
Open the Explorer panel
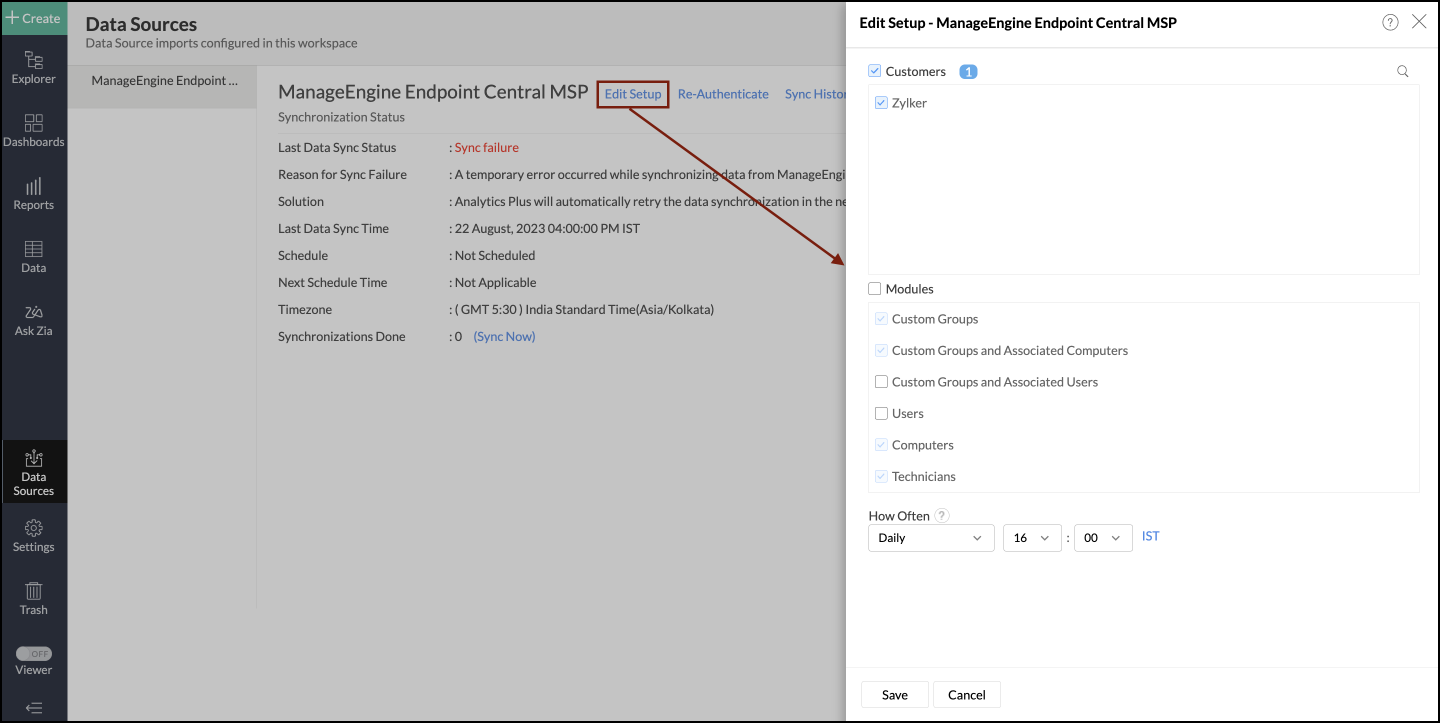(x=34, y=67)
